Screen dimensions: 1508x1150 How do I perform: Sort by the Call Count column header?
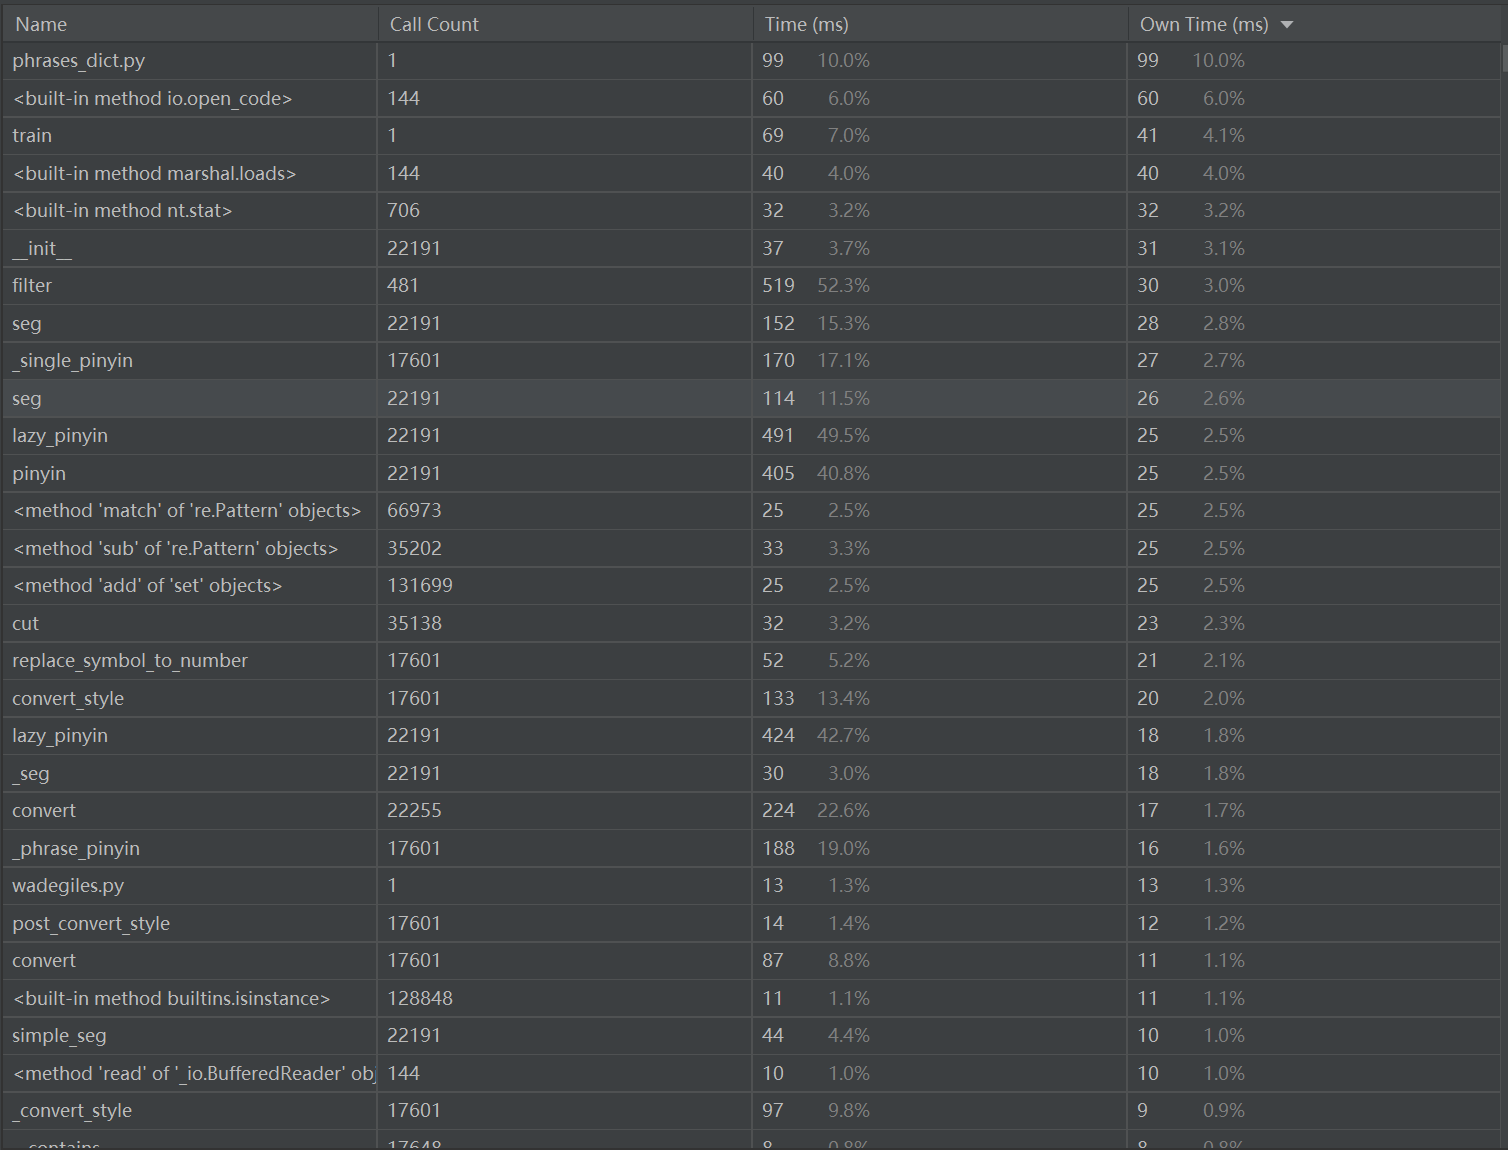(x=434, y=25)
